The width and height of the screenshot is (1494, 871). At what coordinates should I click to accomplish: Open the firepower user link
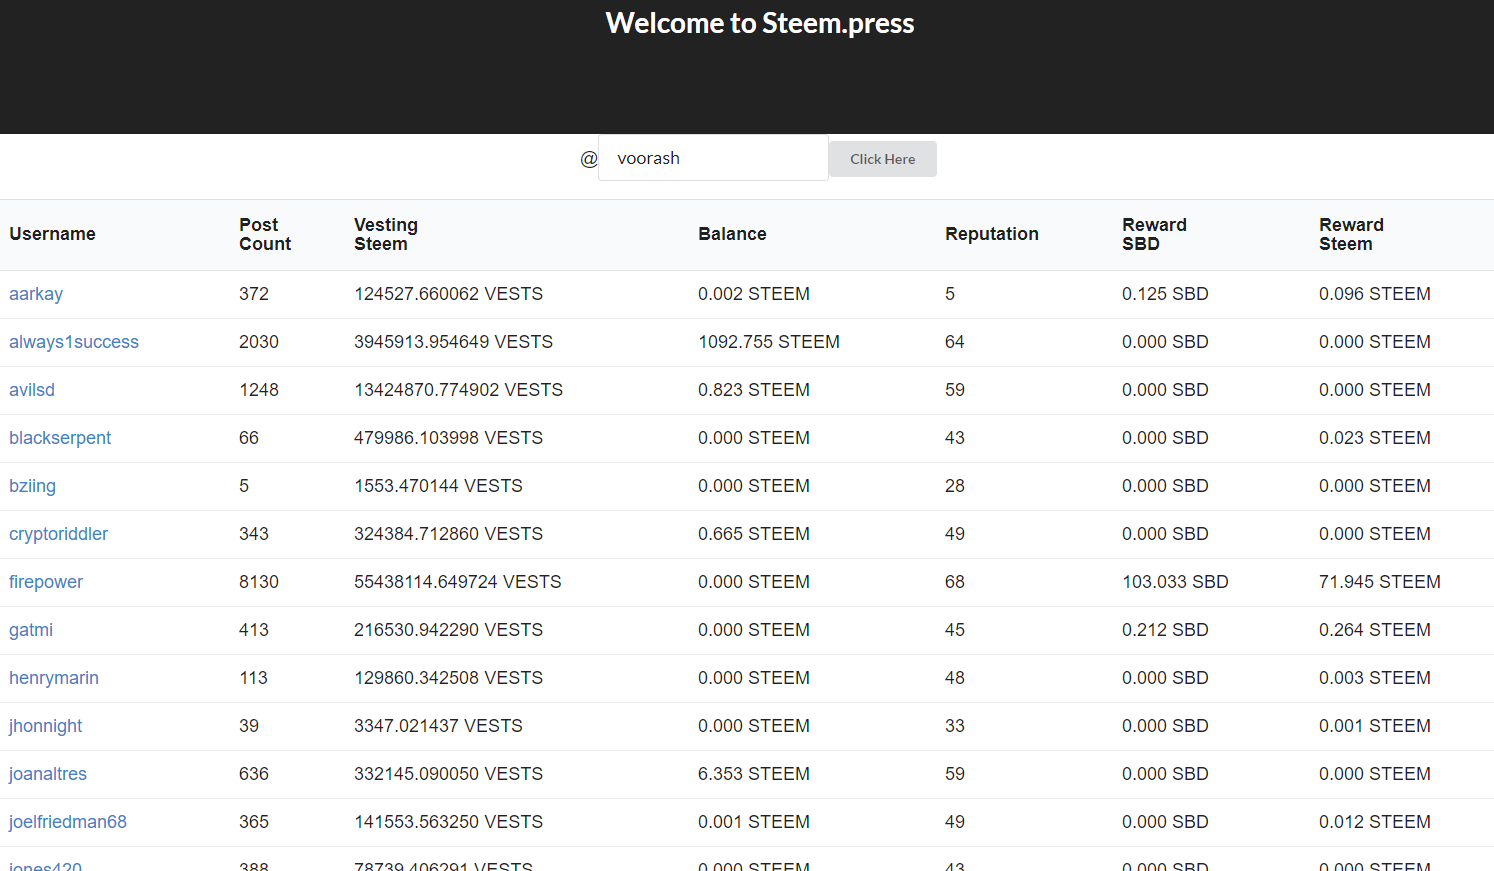pos(46,582)
